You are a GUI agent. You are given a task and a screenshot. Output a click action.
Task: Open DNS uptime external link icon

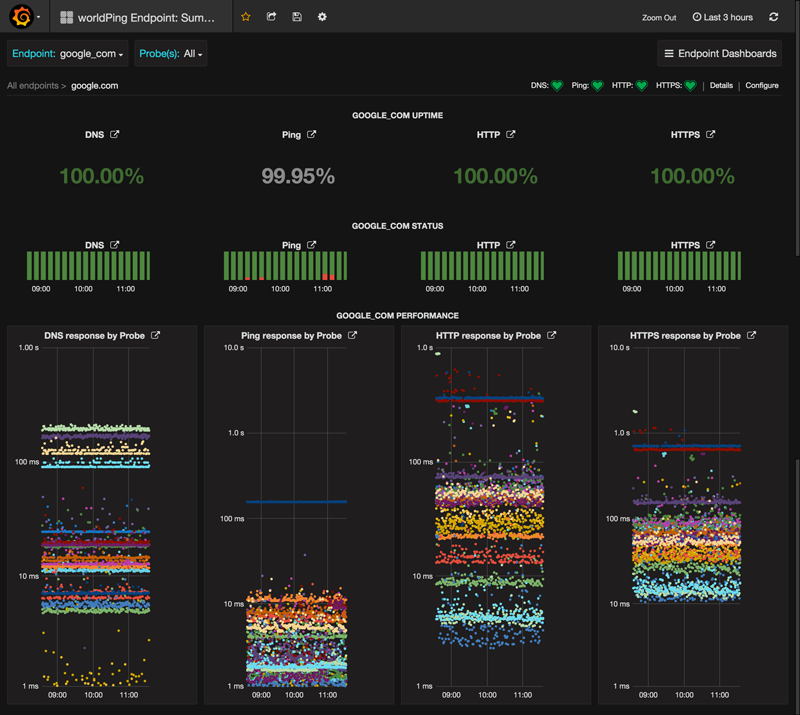point(115,134)
